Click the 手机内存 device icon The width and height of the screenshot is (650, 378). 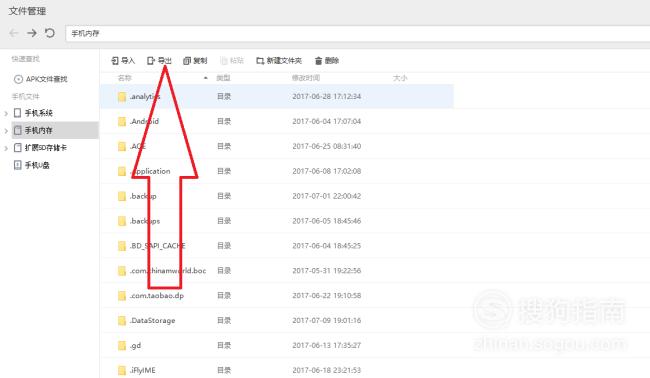[x=17, y=130]
